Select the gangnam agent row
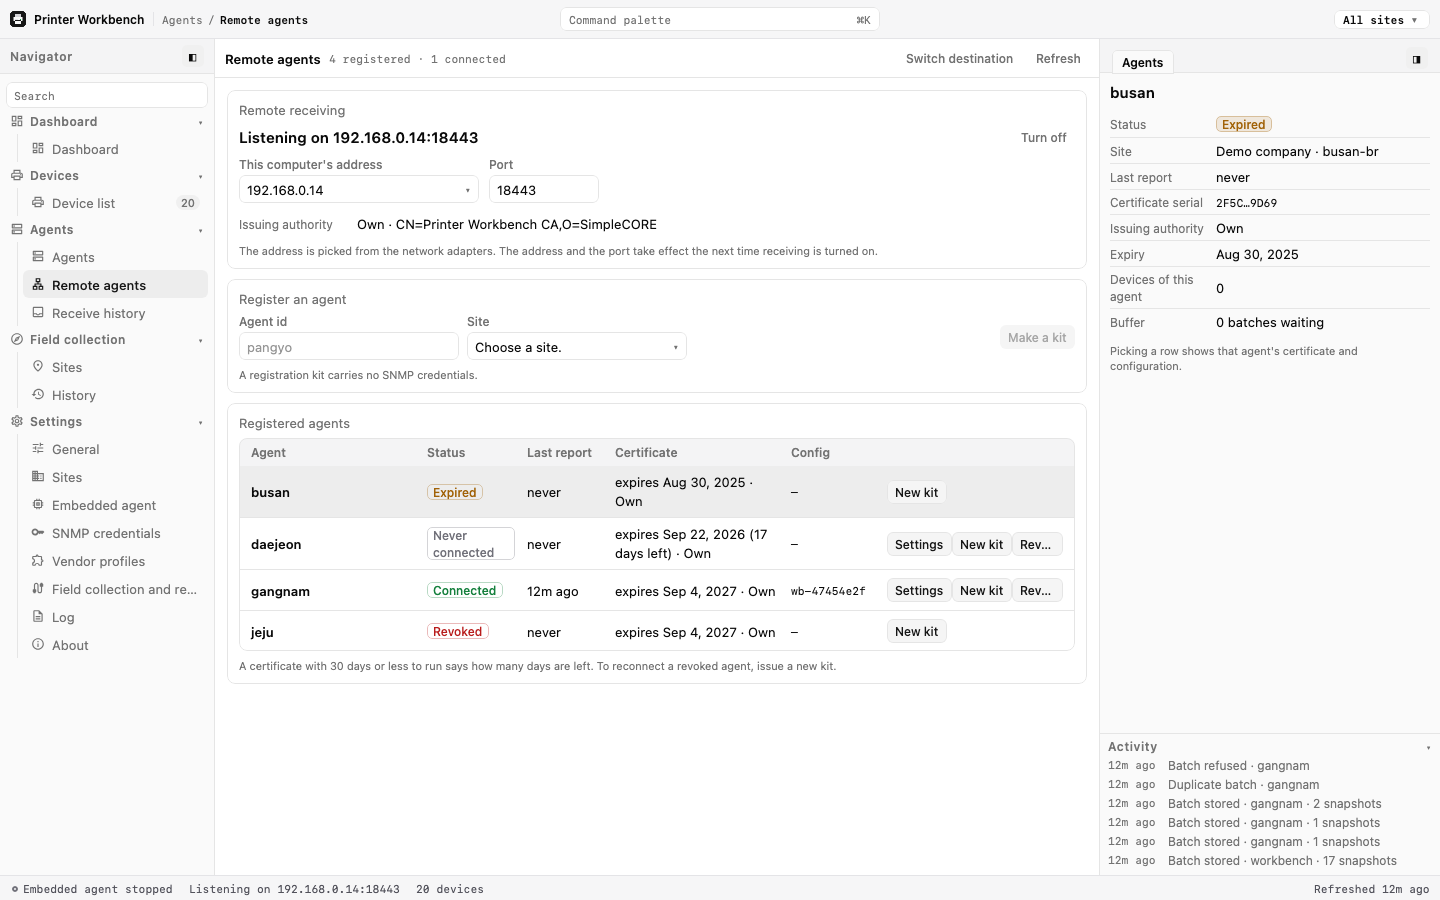The width and height of the screenshot is (1440, 900). click(656, 591)
